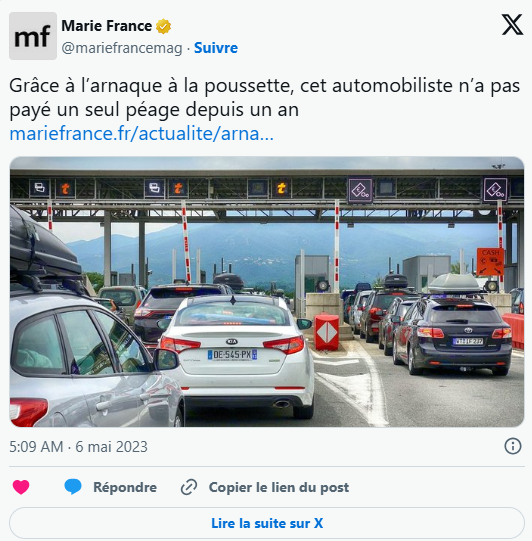This screenshot has height=541, width=532.
Task: Like the post with the heart icon
Action: tap(21, 487)
